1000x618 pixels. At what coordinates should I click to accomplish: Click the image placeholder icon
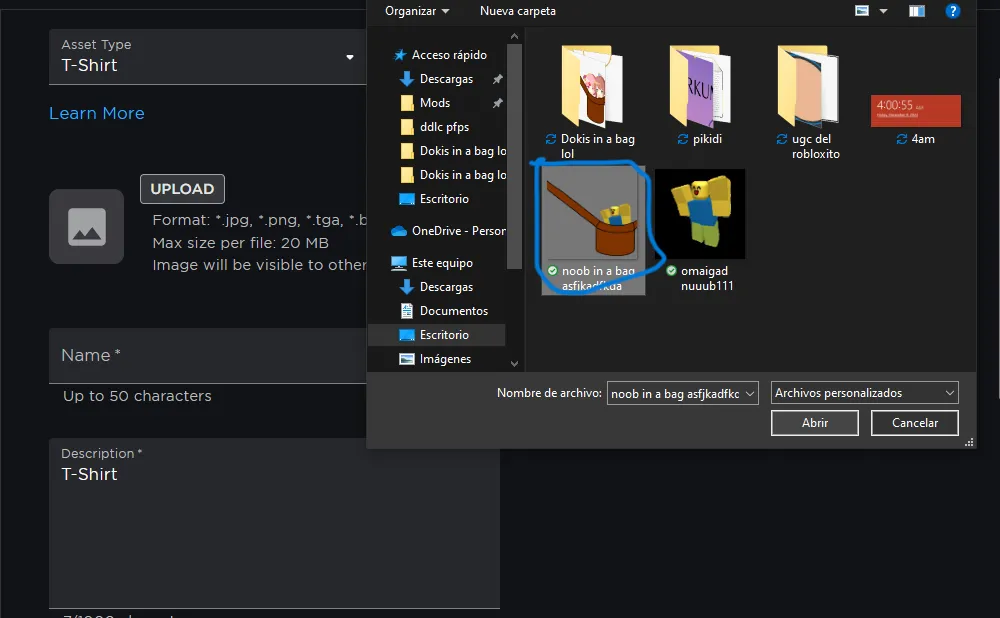[x=87, y=226]
